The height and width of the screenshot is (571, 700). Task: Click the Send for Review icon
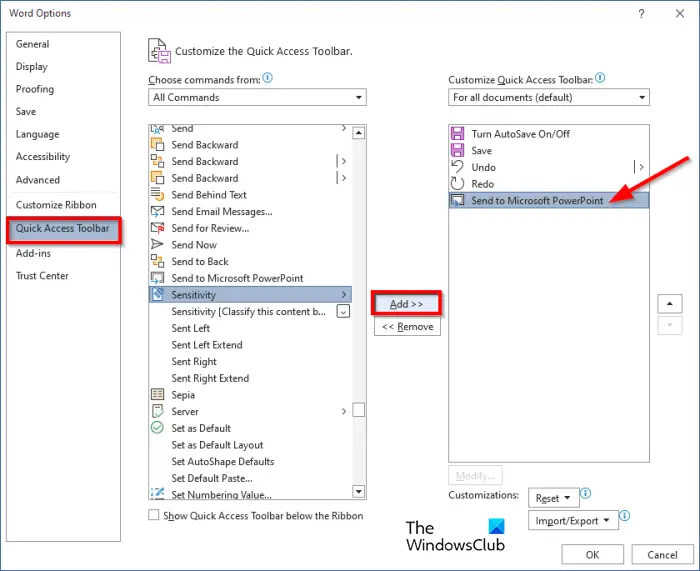pos(157,228)
